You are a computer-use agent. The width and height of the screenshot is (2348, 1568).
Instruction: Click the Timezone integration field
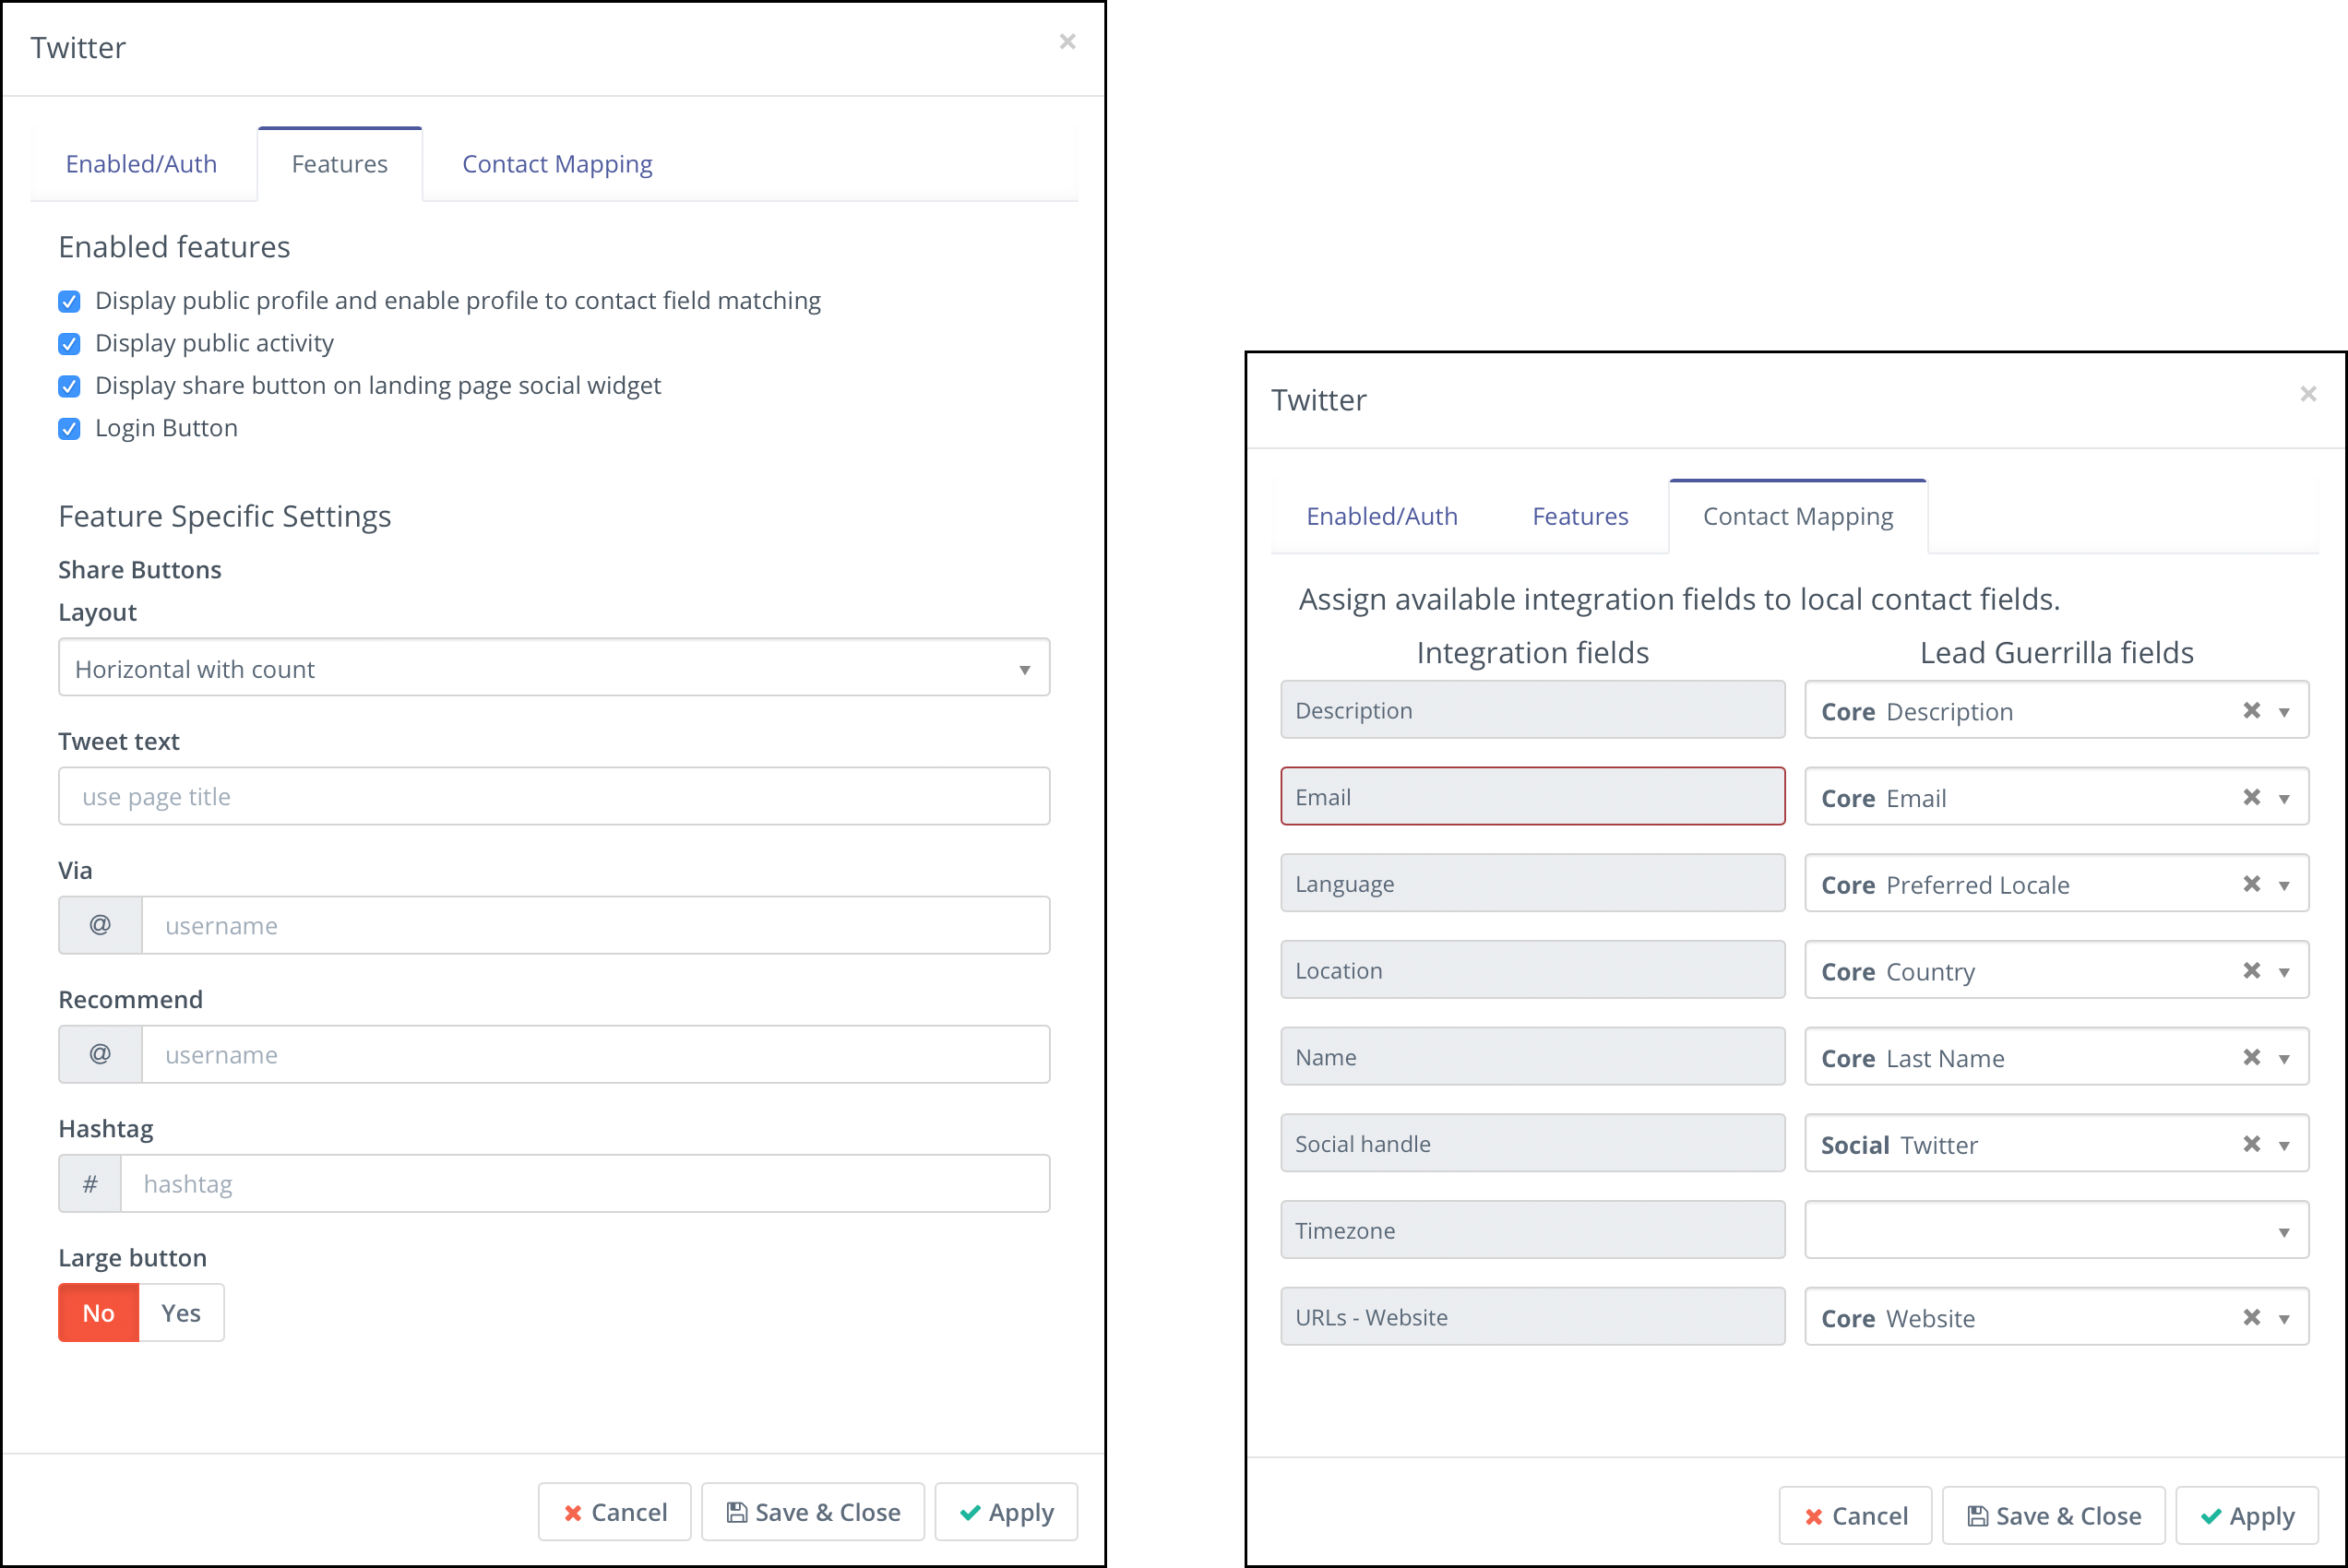[x=1533, y=1230]
